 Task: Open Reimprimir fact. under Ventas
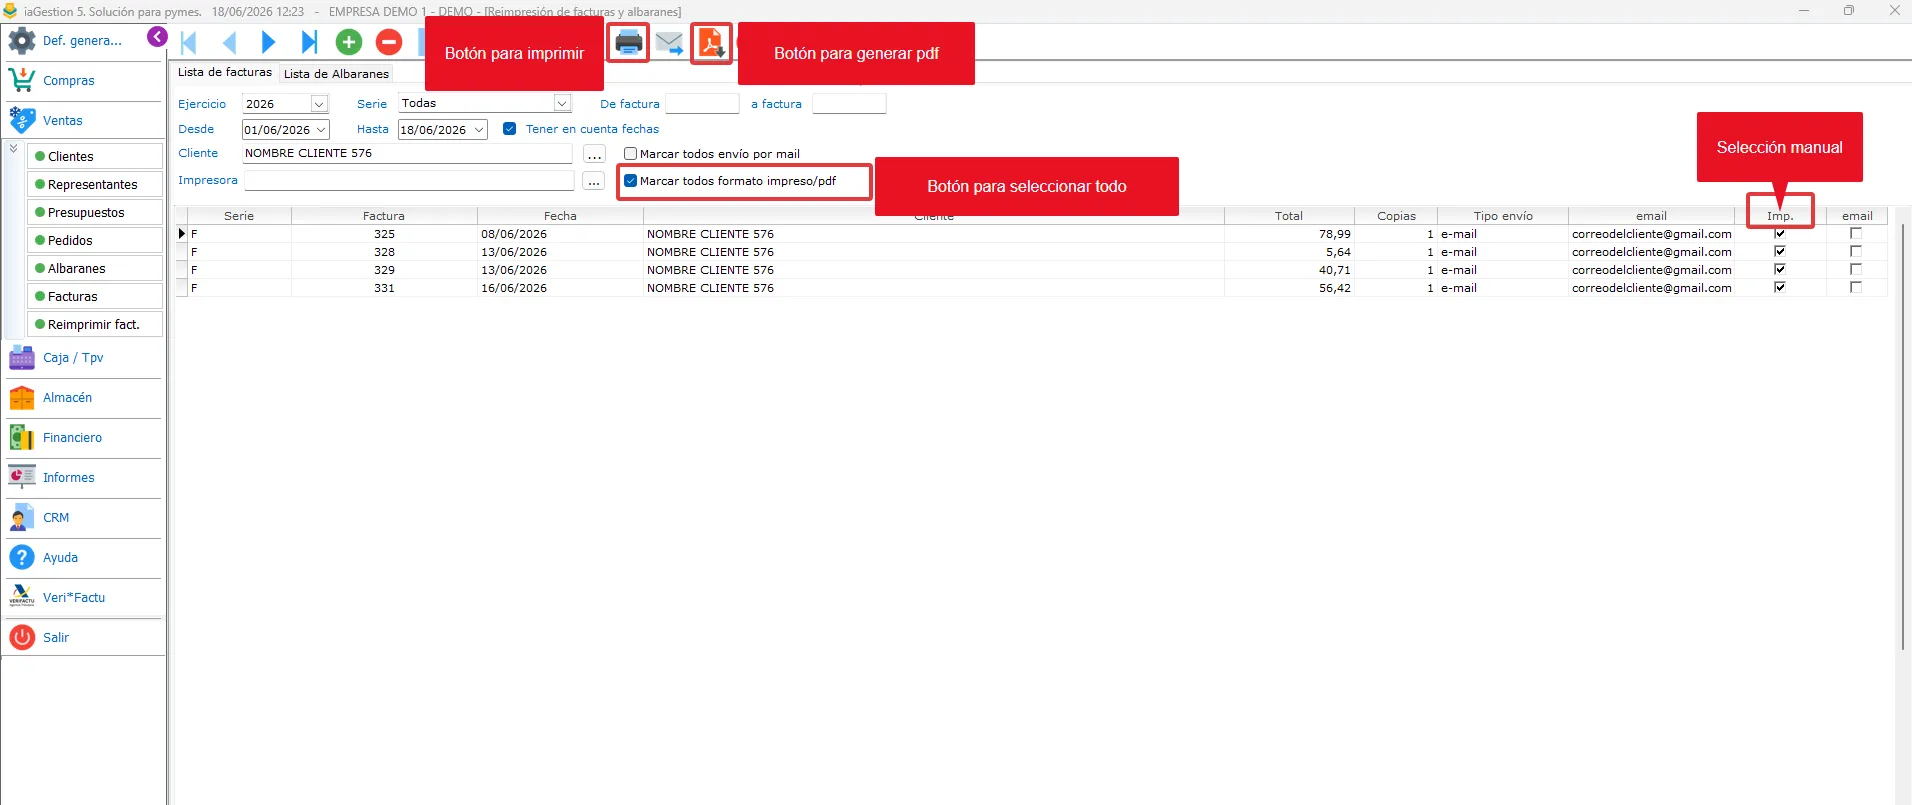(95, 324)
